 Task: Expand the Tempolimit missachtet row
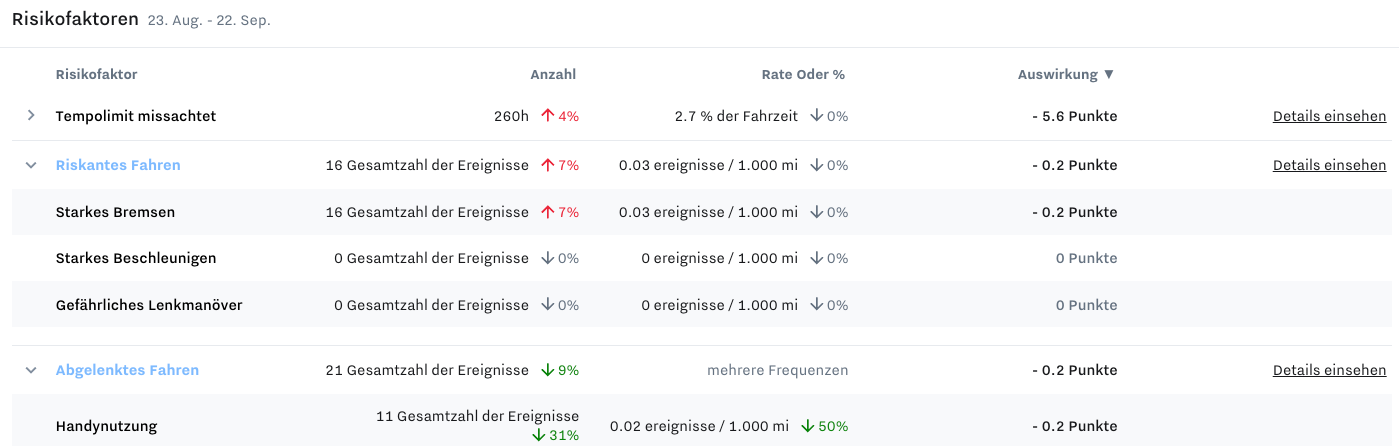pyautogui.click(x=31, y=116)
